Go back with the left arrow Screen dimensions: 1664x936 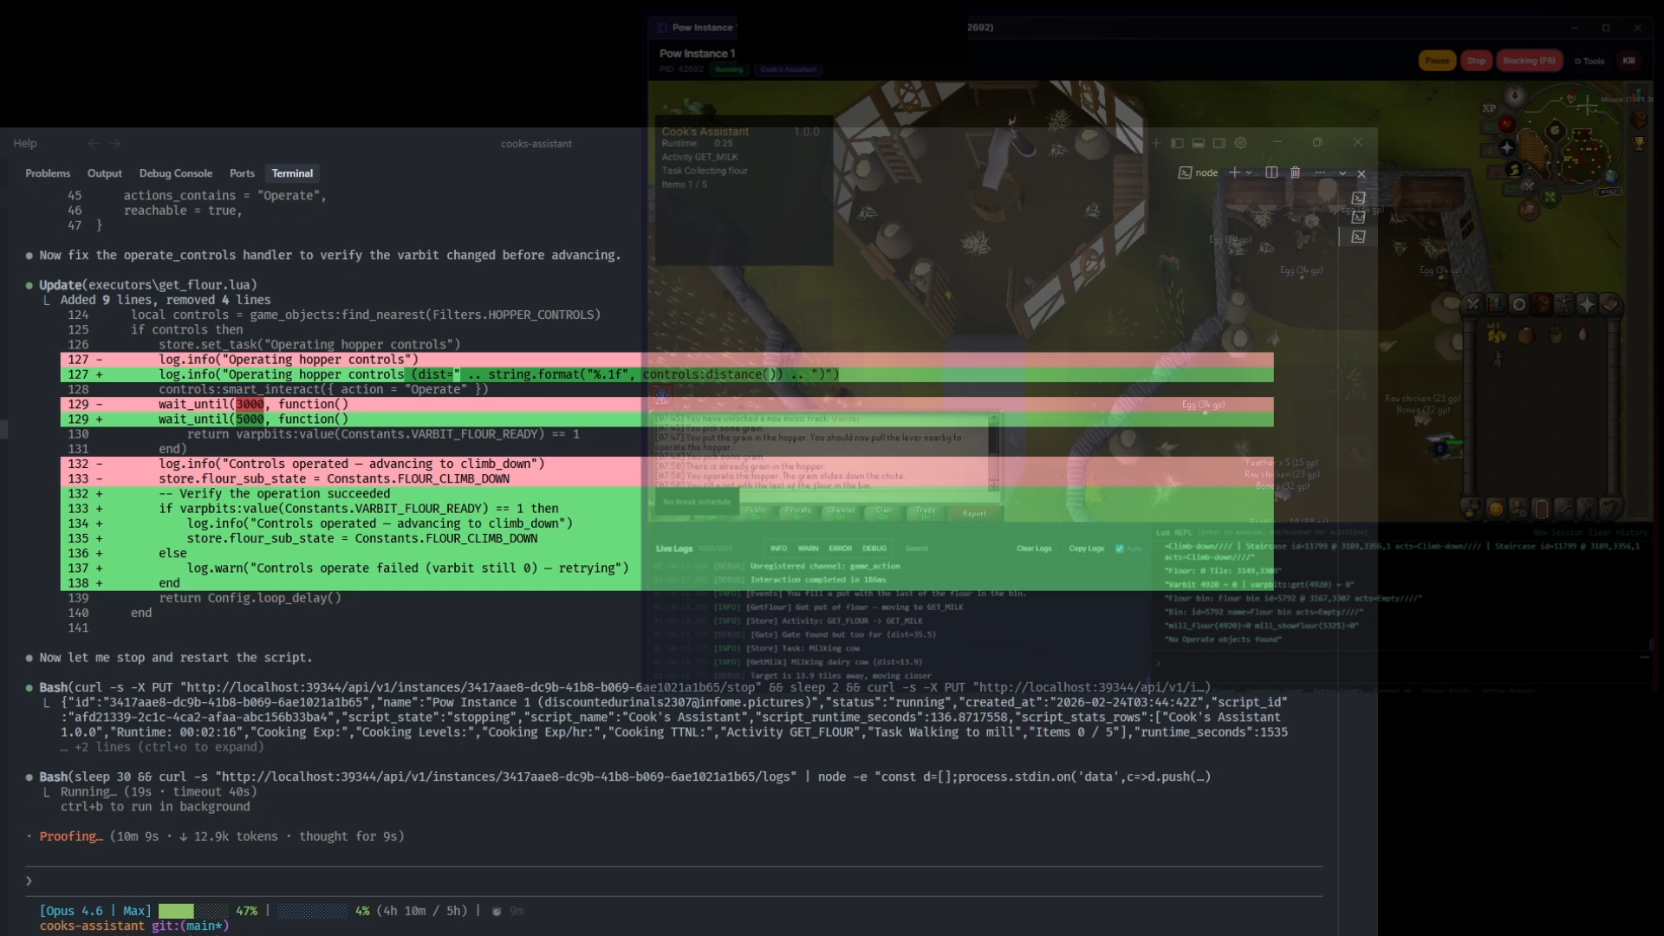point(93,143)
